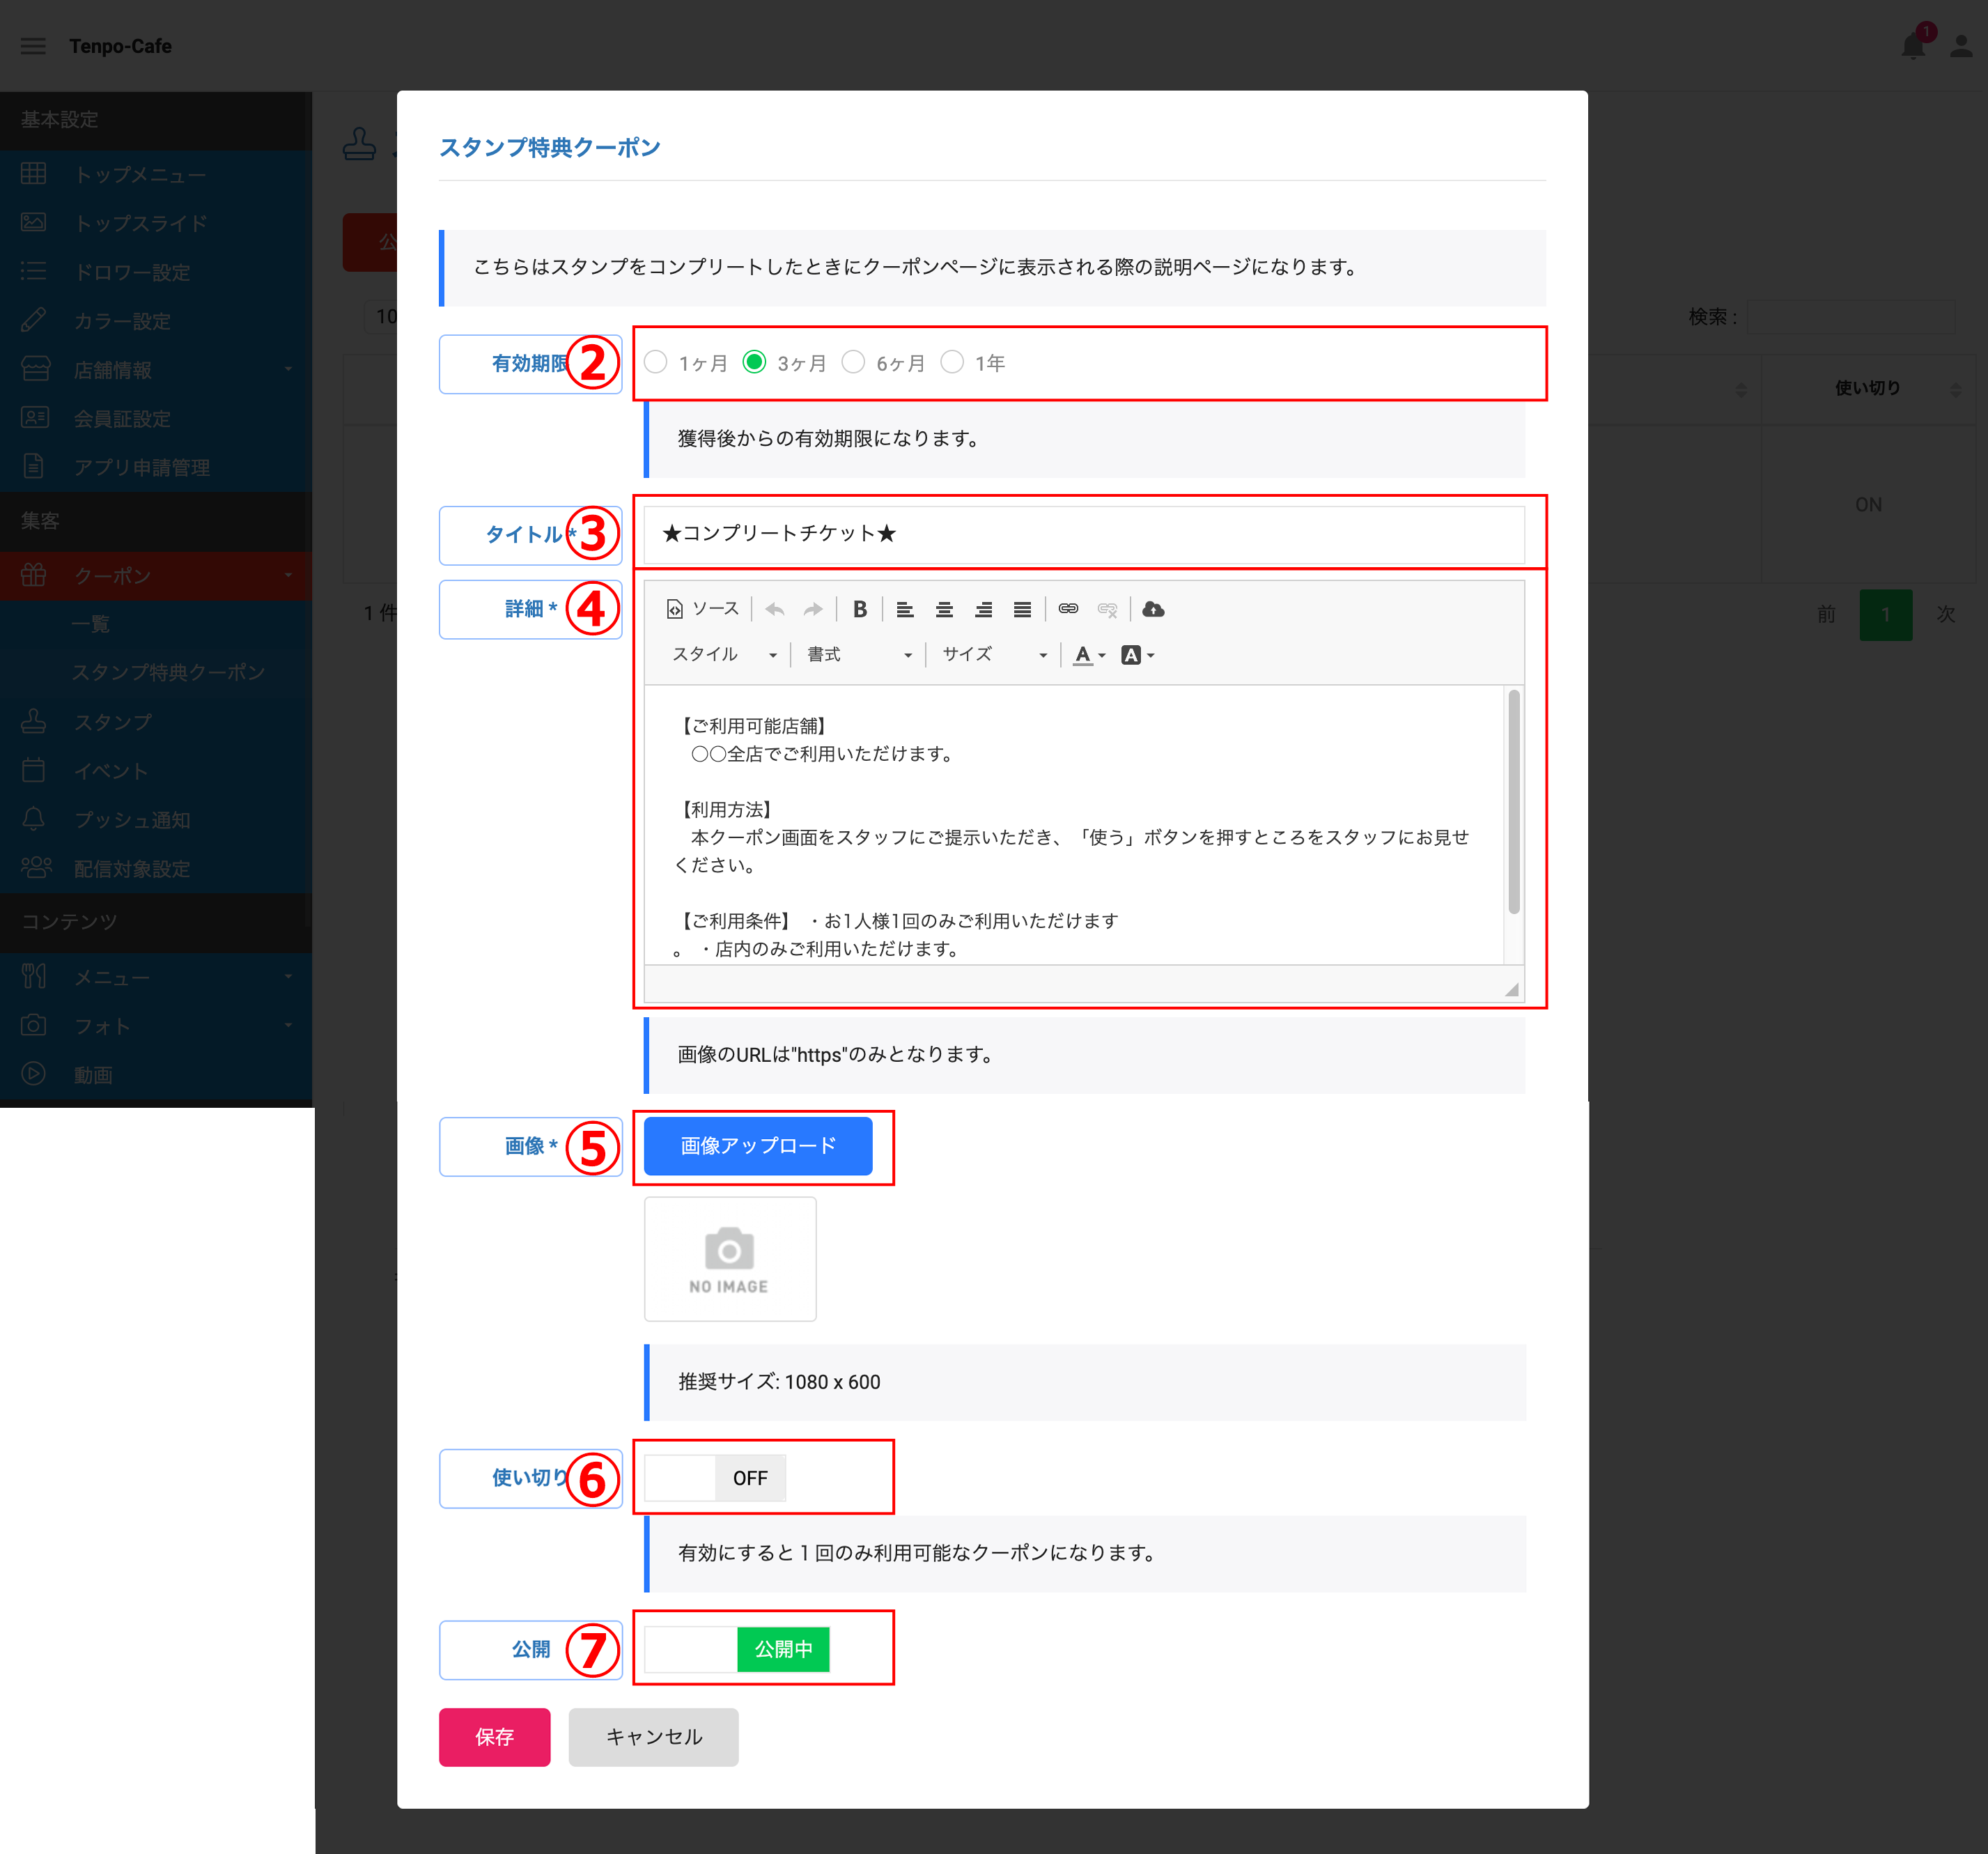Click the カラー設定 pencil icon in the sidebar
Screen dimensions: 1988x1854
[33, 320]
